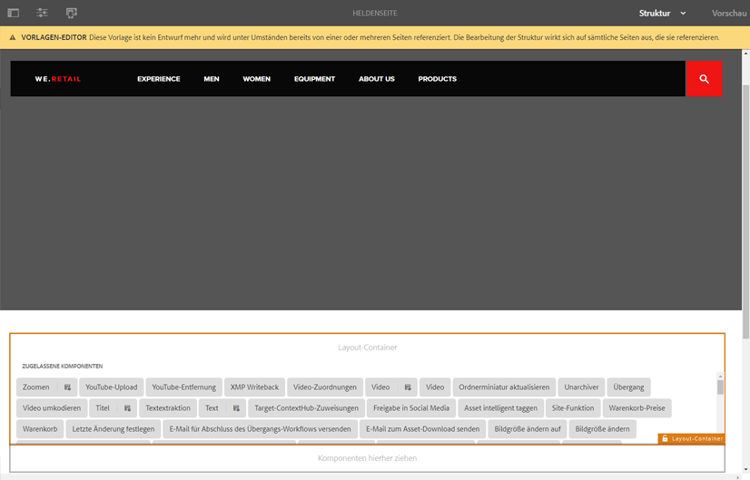Image resolution: width=750 pixels, height=480 pixels.
Task: Select the YouTube-Entfernung component chip
Action: tap(184, 387)
